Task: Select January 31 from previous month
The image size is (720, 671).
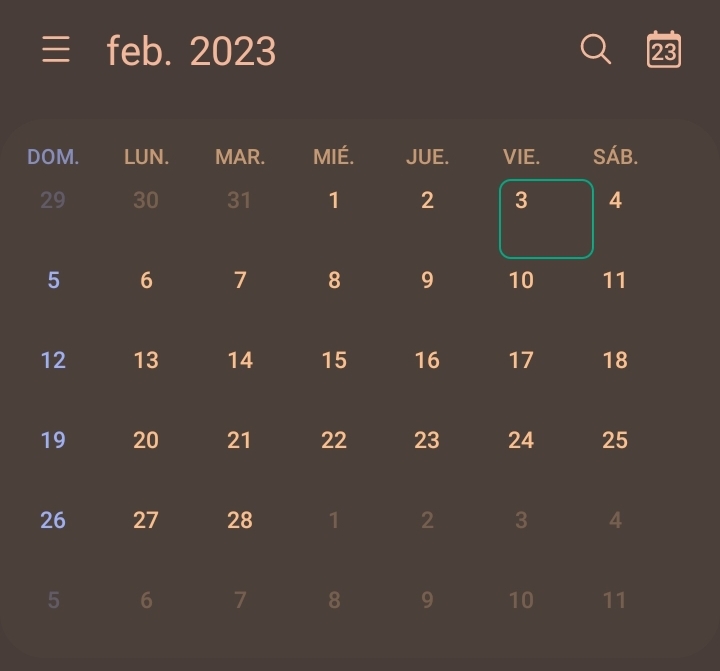Action: point(239,200)
